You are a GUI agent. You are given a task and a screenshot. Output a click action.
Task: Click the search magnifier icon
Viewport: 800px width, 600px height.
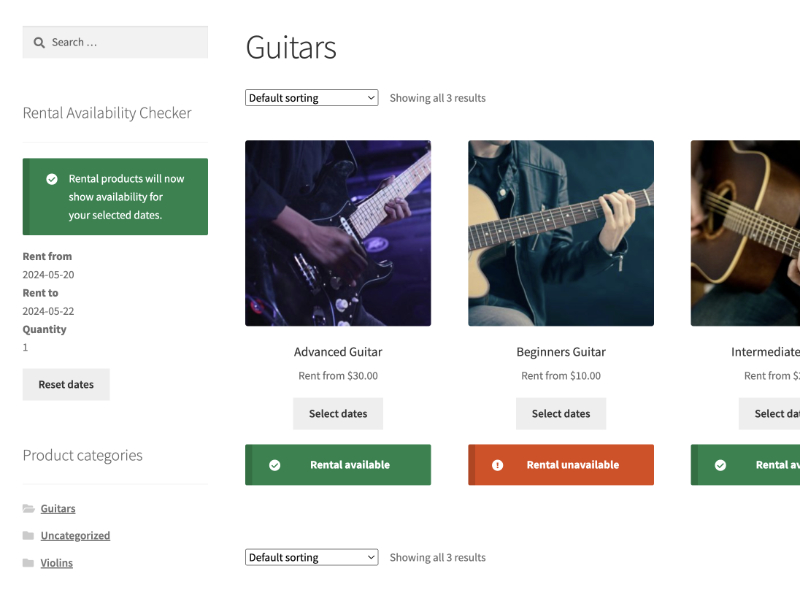click(39, 43)
